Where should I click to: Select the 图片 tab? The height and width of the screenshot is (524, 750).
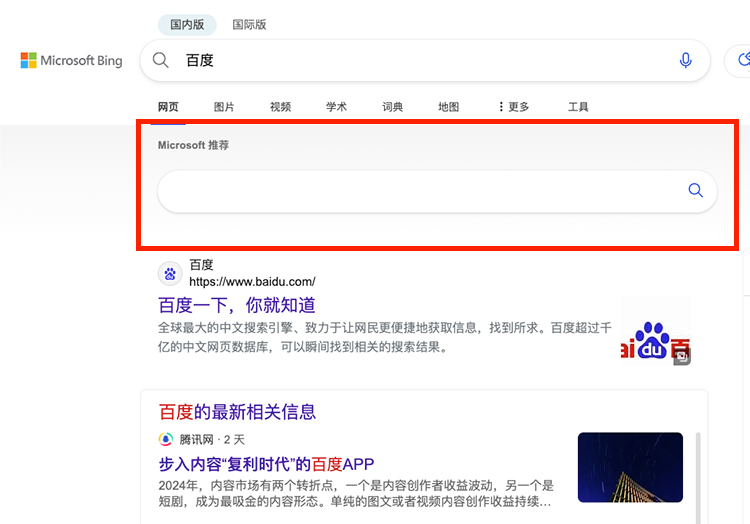point(224,107)
